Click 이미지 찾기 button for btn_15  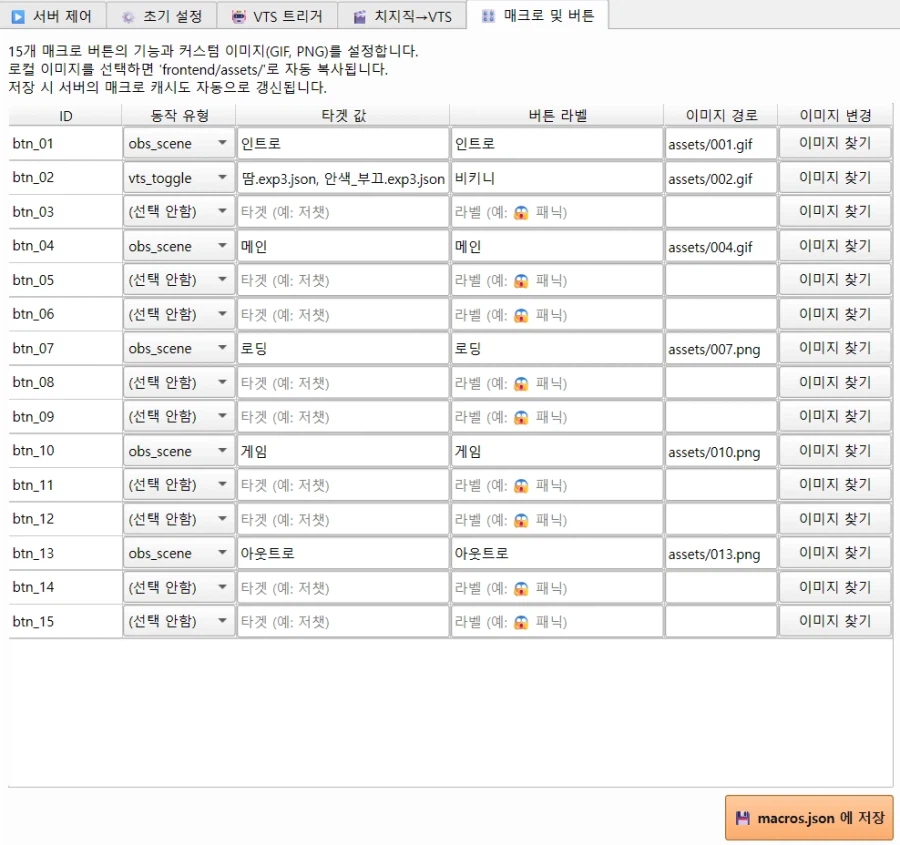[x=834, y=621]
